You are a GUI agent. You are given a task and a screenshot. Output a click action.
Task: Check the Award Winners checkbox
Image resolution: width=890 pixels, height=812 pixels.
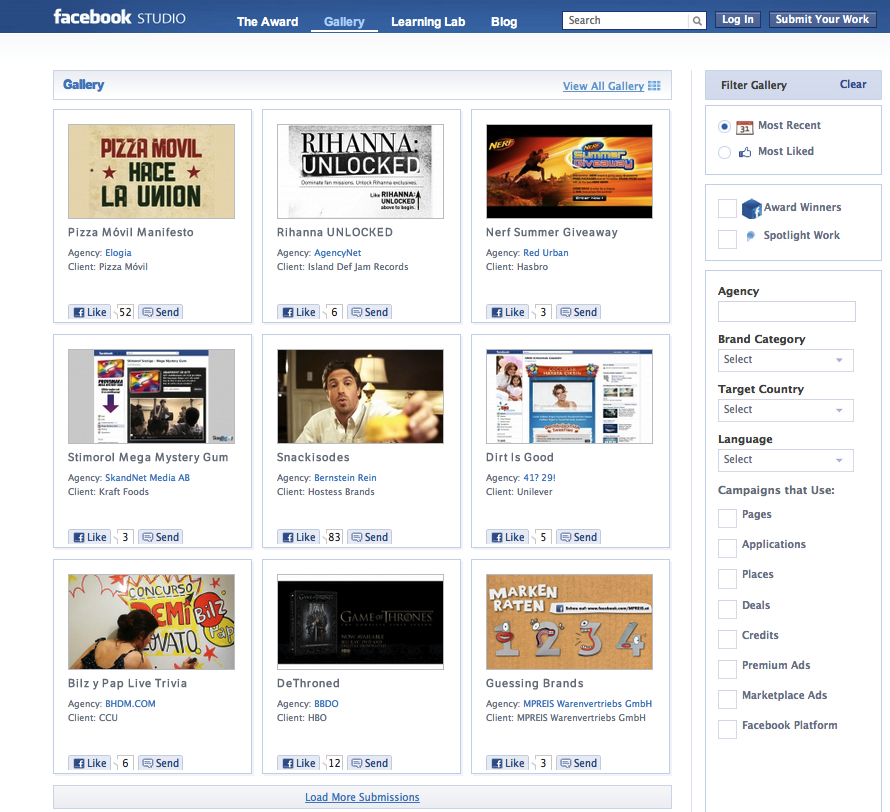[727, 208]
